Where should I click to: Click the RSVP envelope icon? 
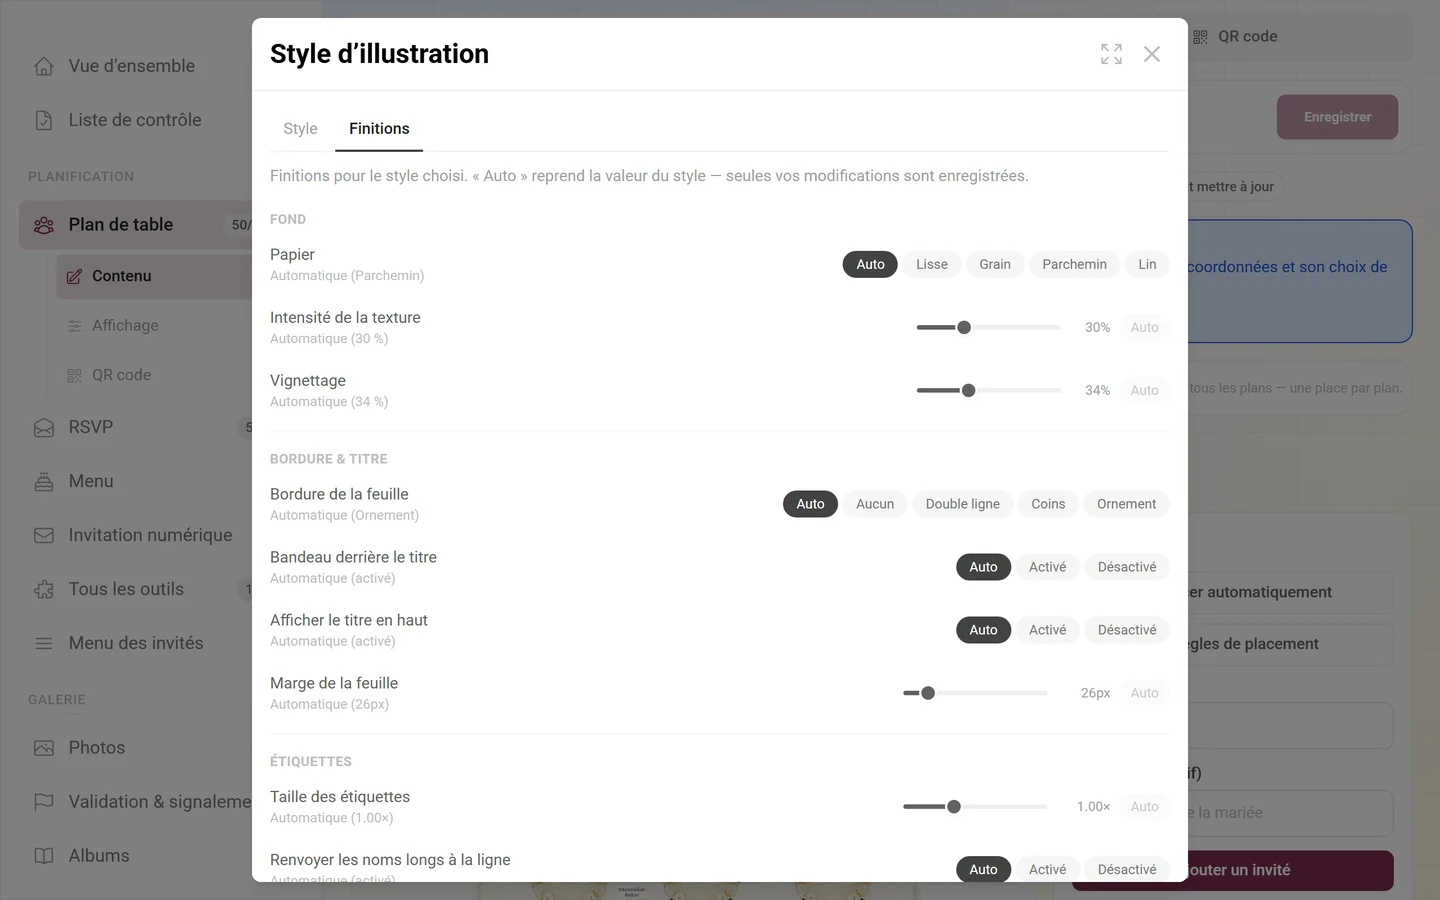44,428
